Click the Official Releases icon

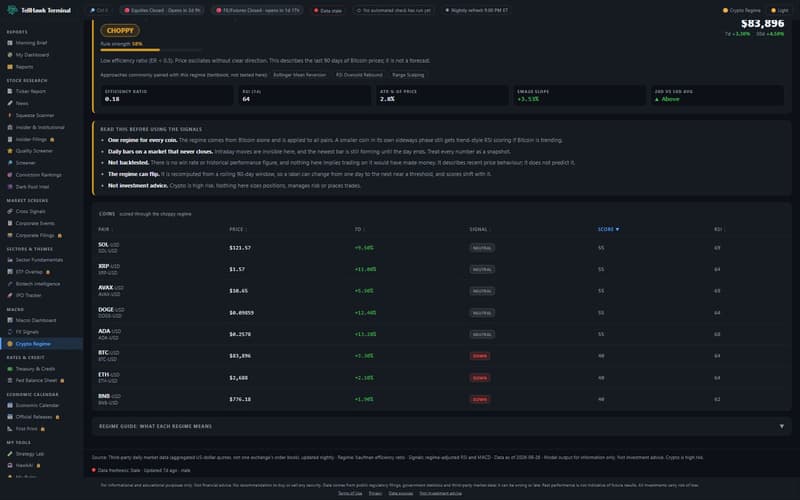click(10, 417)
